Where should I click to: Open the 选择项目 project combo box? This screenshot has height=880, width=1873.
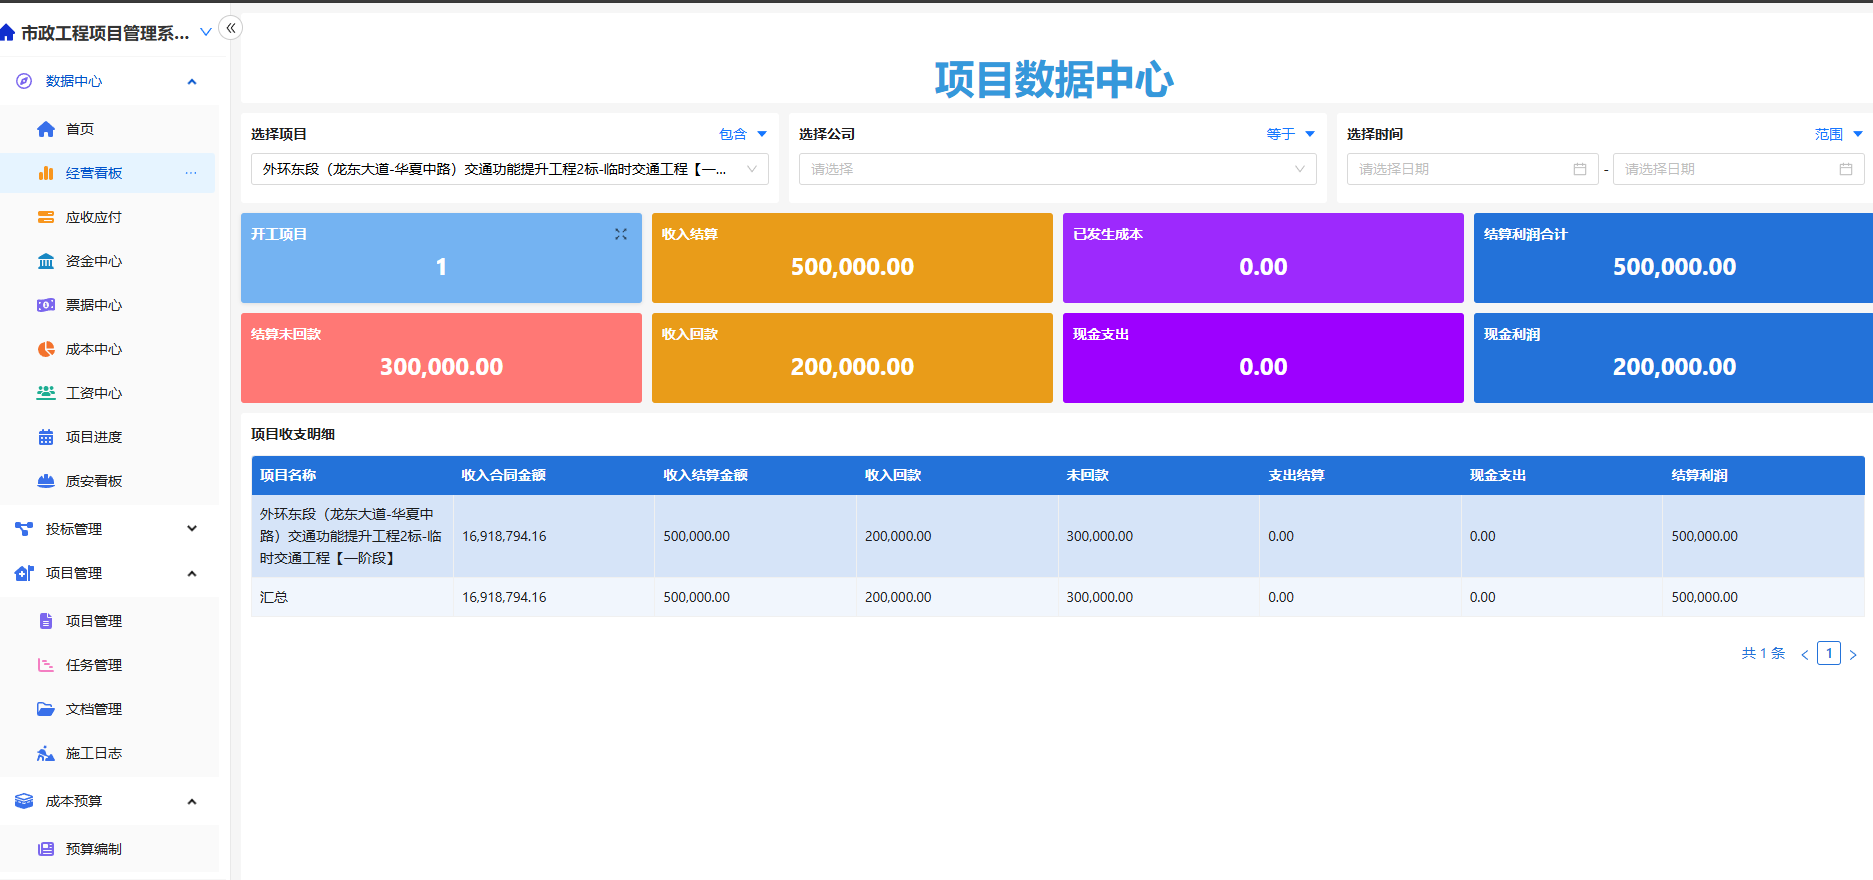coord(510,169)
